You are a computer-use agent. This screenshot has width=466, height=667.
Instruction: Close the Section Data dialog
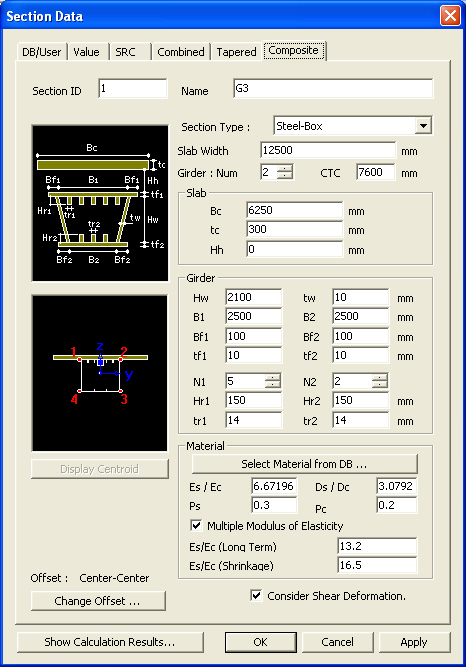pyautogui.click(x=450, y=16)
